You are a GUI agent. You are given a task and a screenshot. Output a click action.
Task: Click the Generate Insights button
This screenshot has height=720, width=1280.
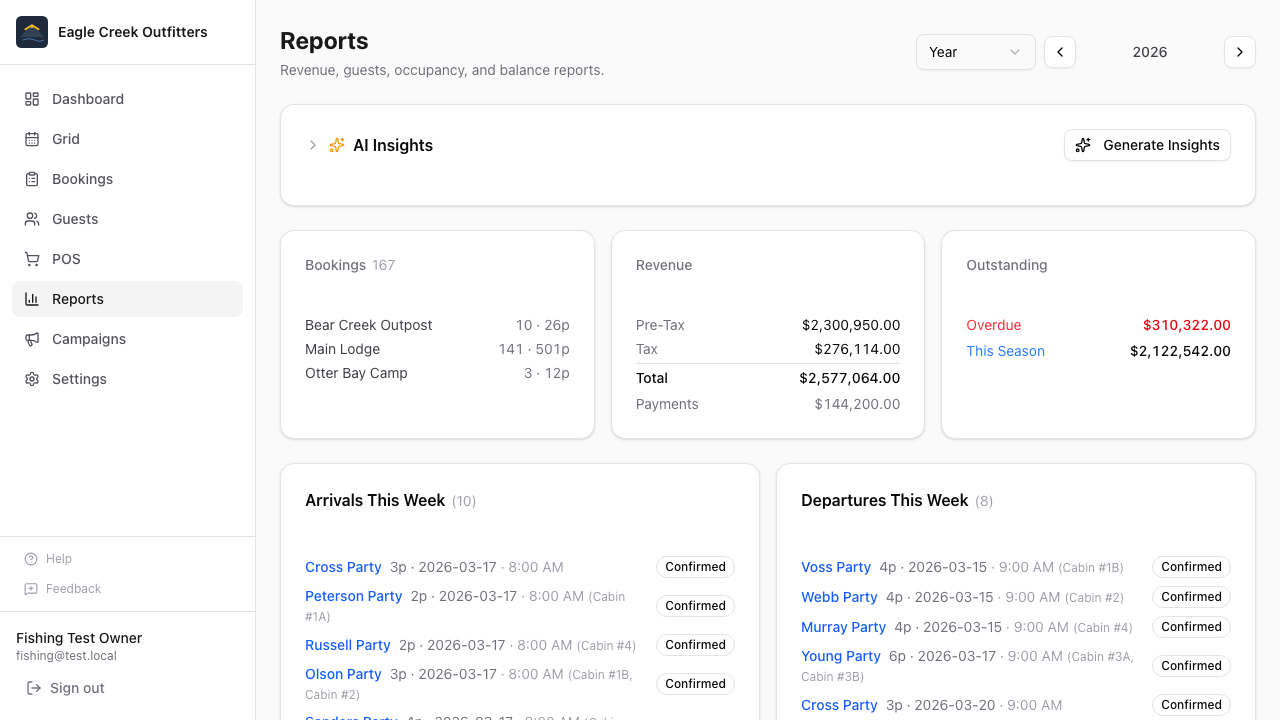1147,145
